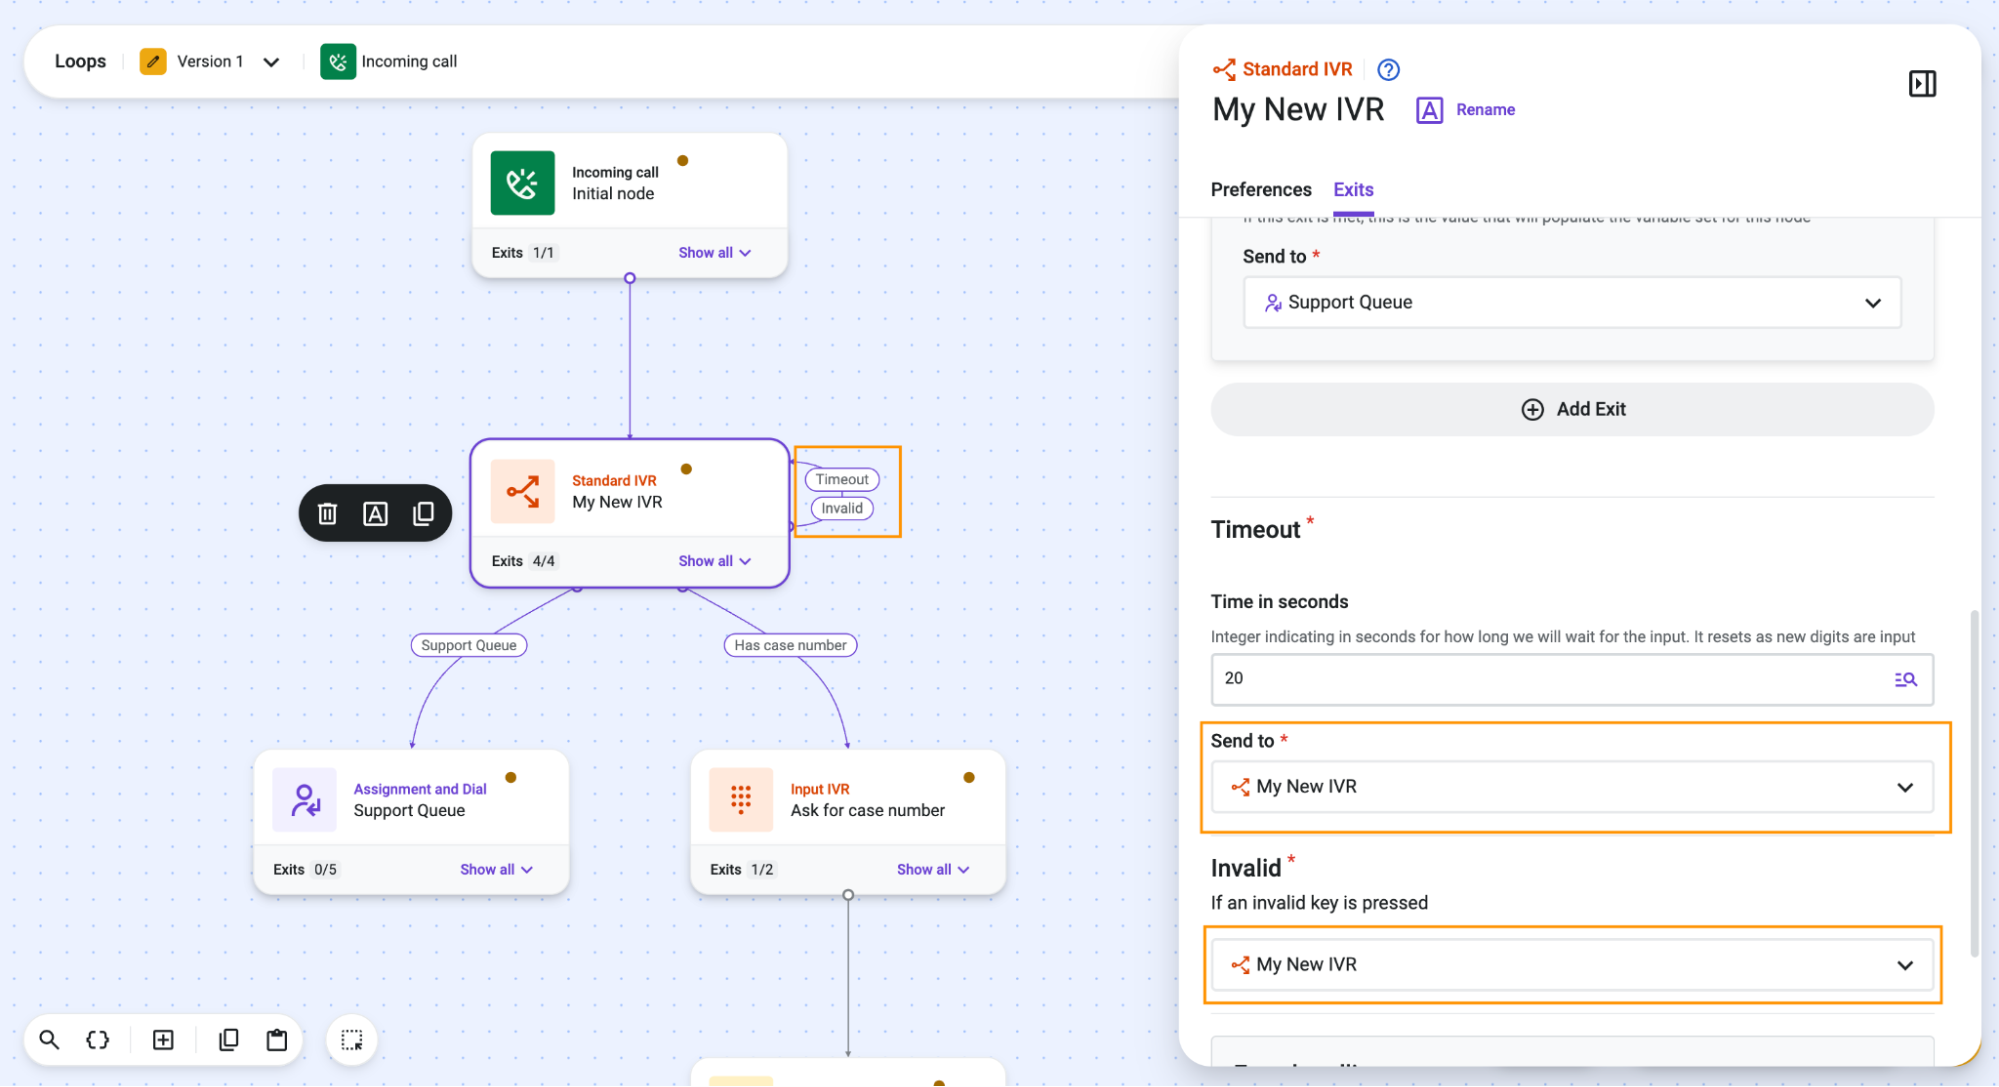This screenshot has width=1999, height=1087.
Task: Collapse the side panel with the panel icon
Action: 1922,83
